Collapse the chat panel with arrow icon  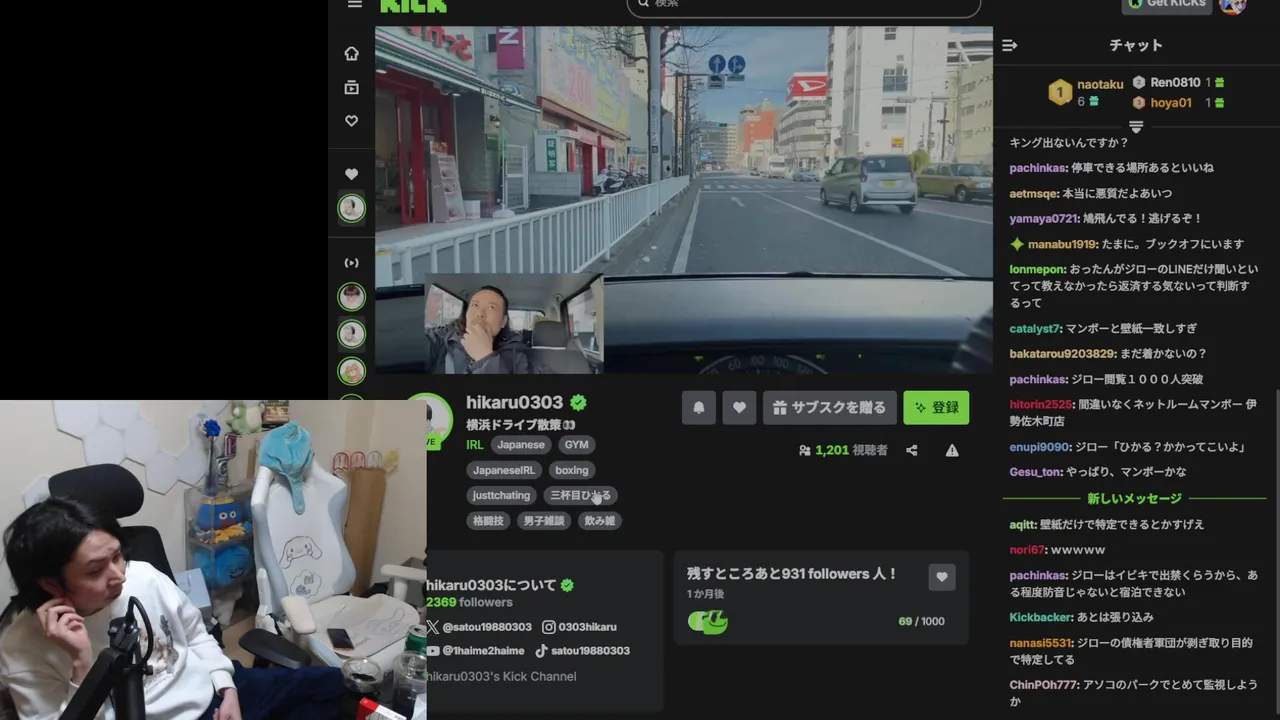(1010, 45)
